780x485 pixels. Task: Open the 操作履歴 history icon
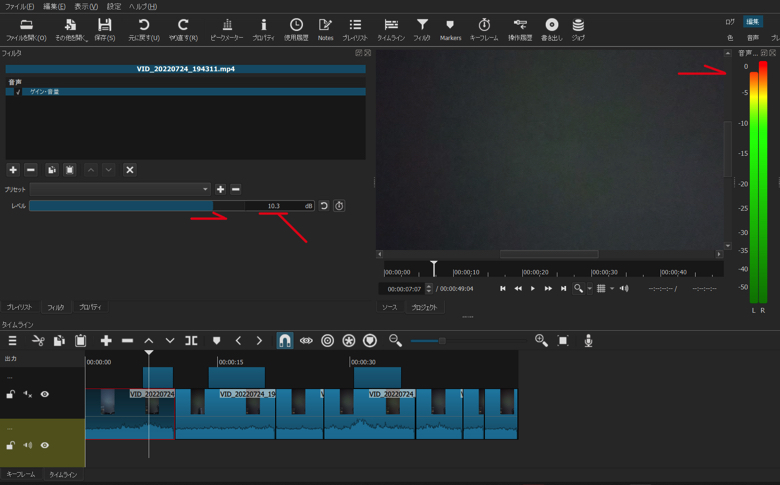point(520,29)
